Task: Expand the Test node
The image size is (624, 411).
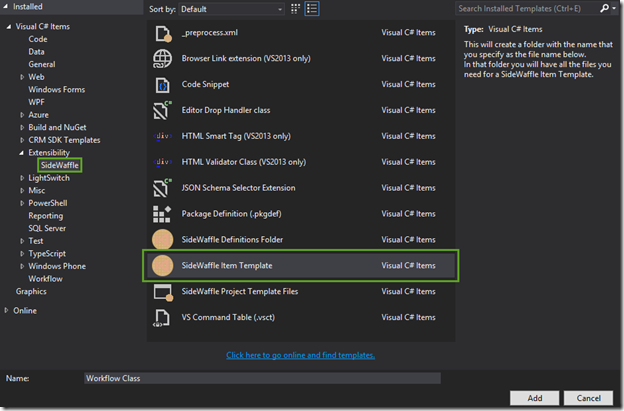Action: tap(22, 241)
